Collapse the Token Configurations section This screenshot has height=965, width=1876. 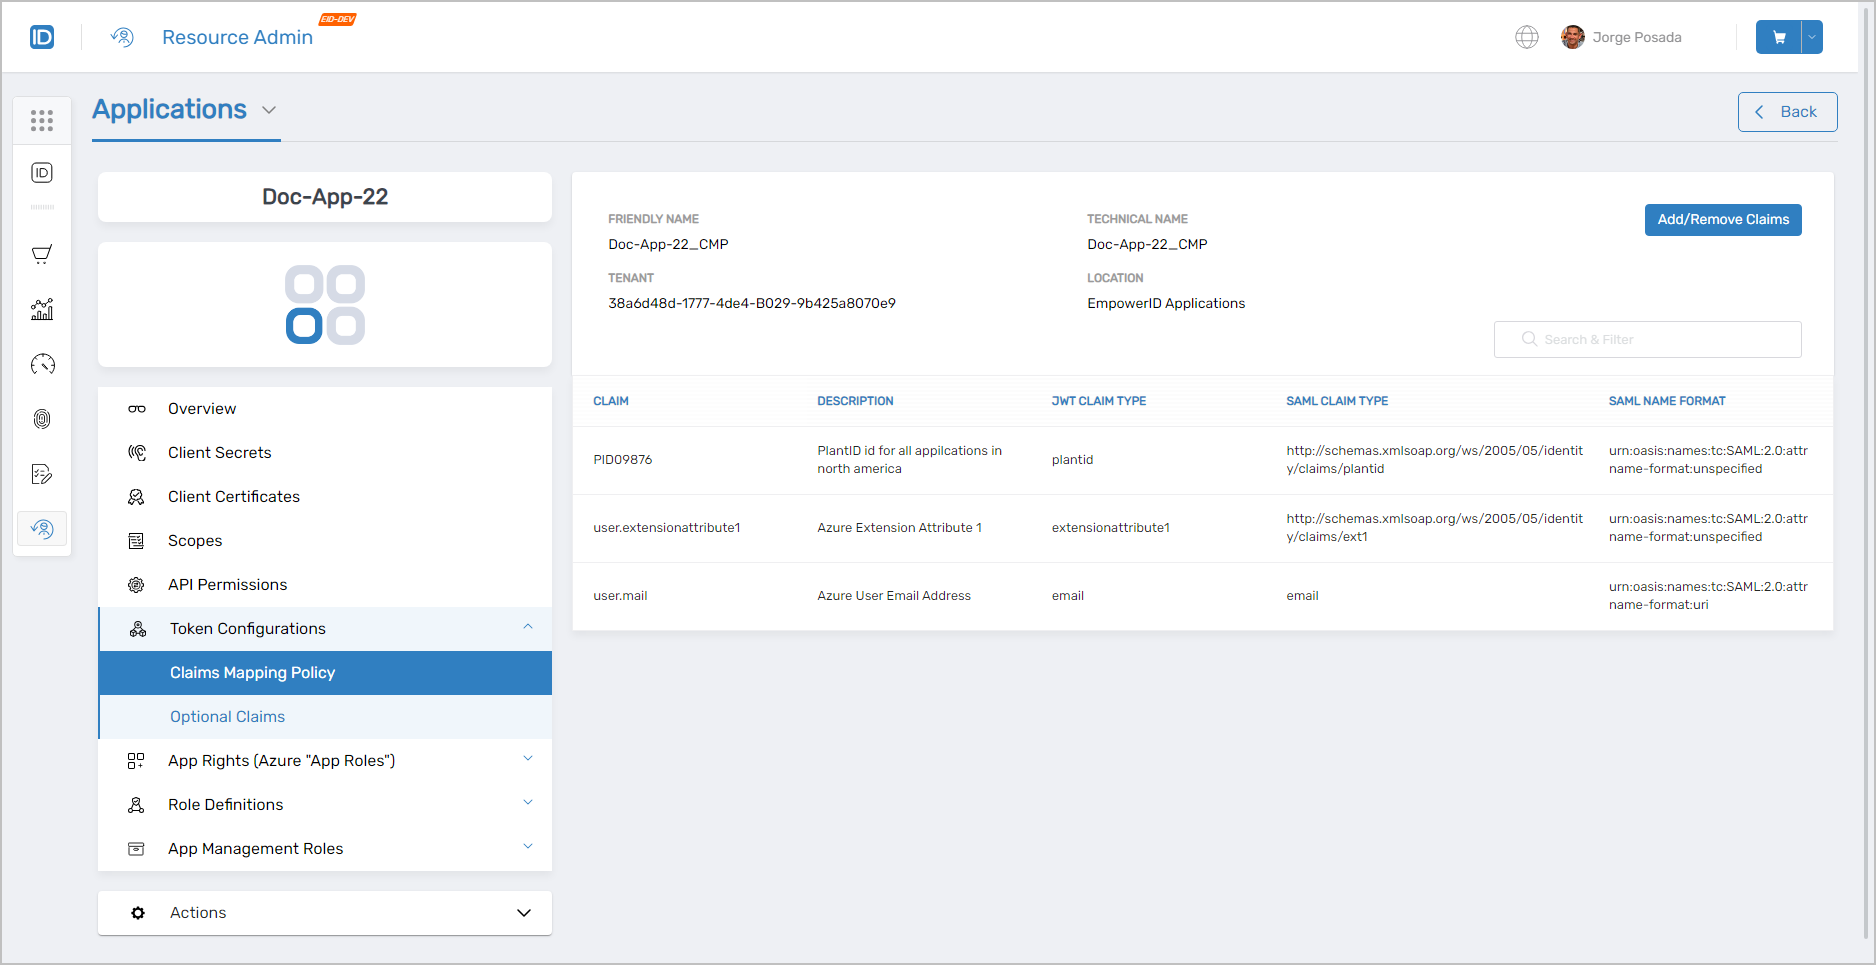[x=528, y=627]
